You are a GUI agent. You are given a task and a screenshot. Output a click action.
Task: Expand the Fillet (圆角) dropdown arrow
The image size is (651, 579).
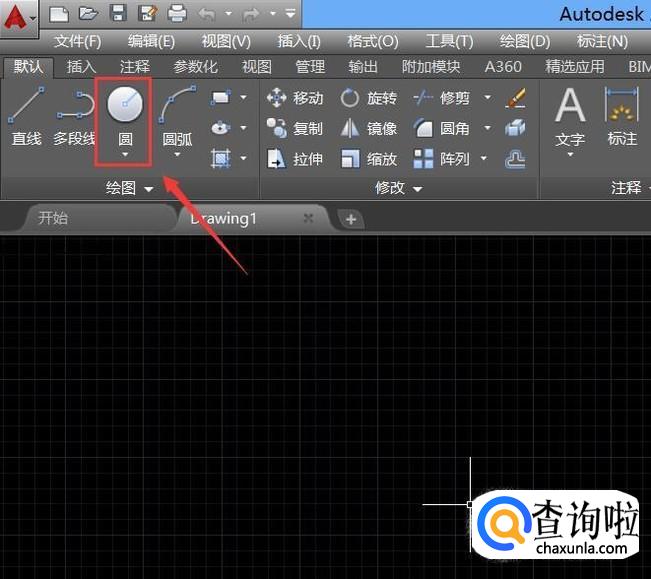(487, 128)
